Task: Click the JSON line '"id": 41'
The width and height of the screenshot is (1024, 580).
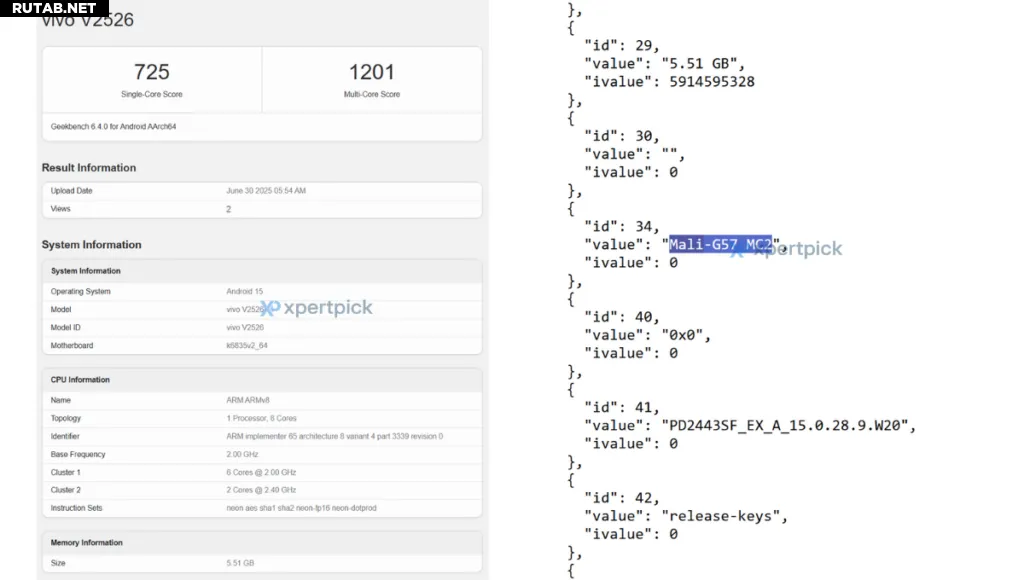Action: point(622,408)
